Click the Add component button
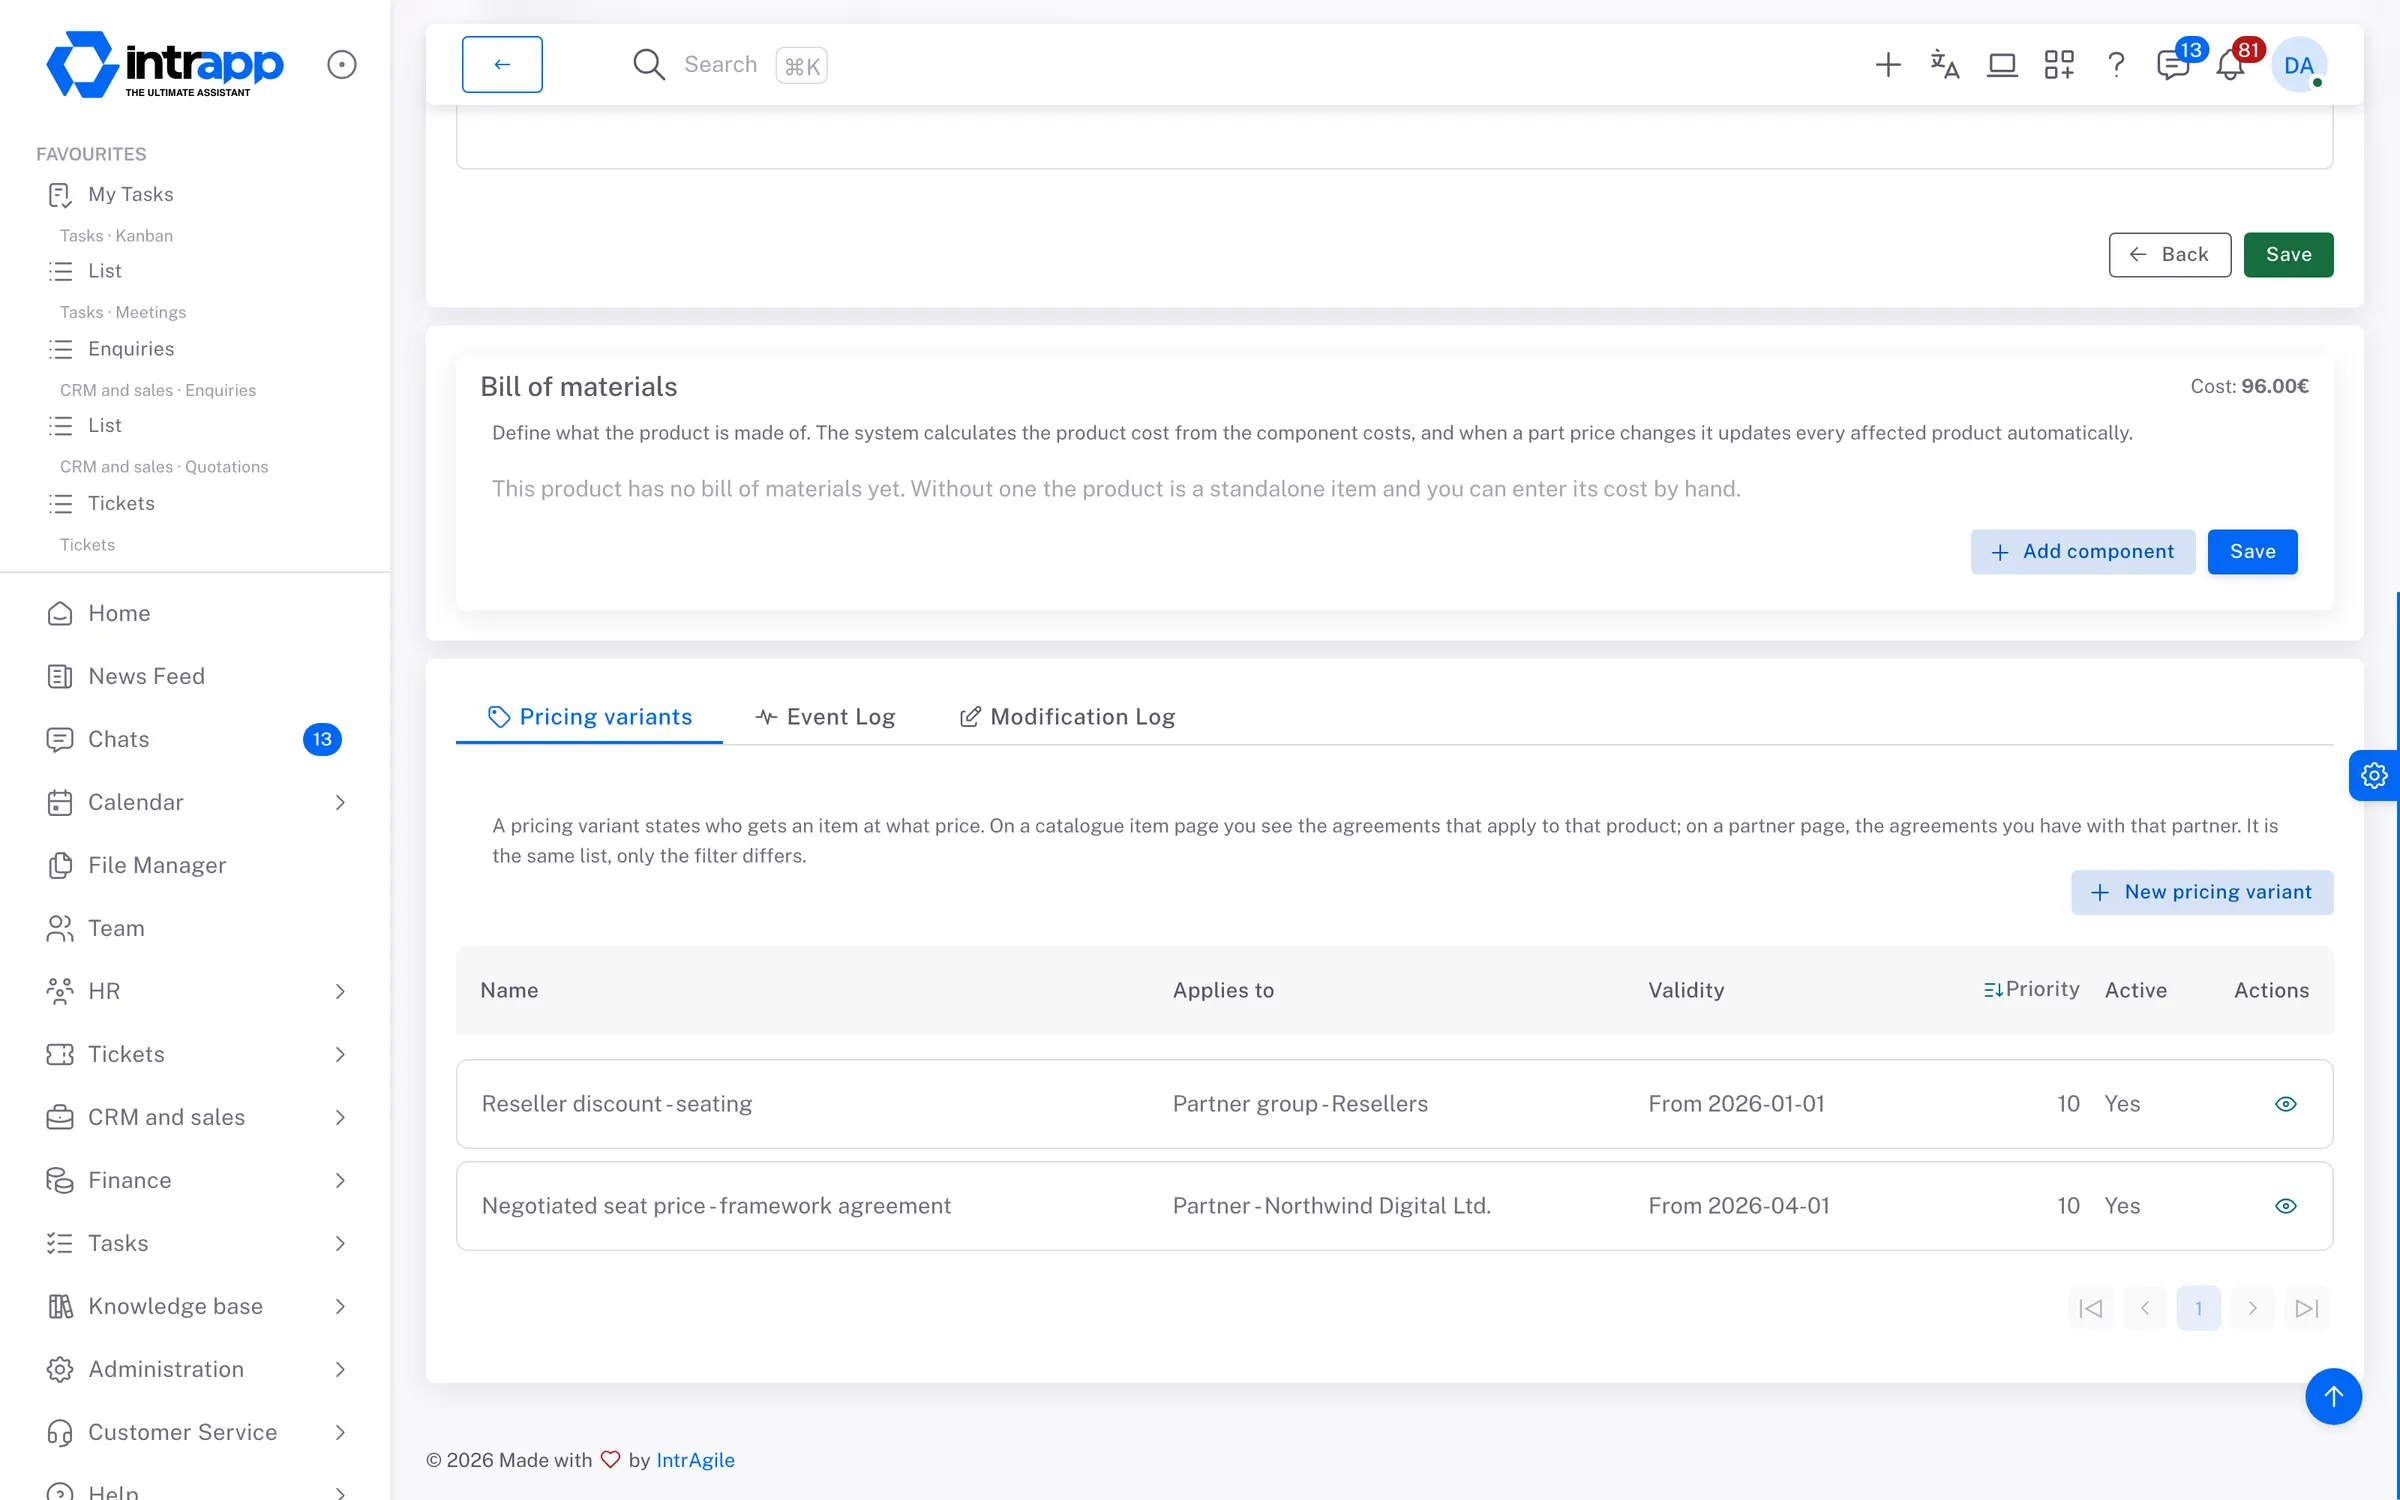This screenshot has width=2400, height=1500. (x=2082, y=552)
